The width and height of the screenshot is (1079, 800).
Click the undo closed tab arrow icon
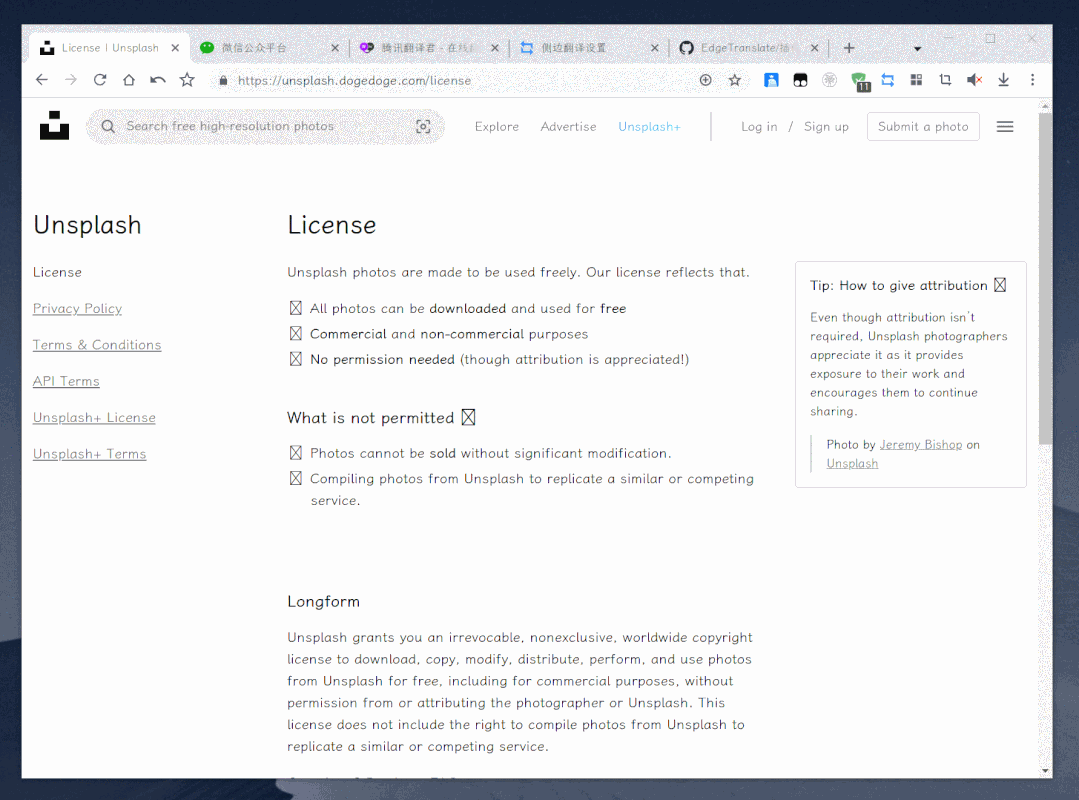(158, 80)
